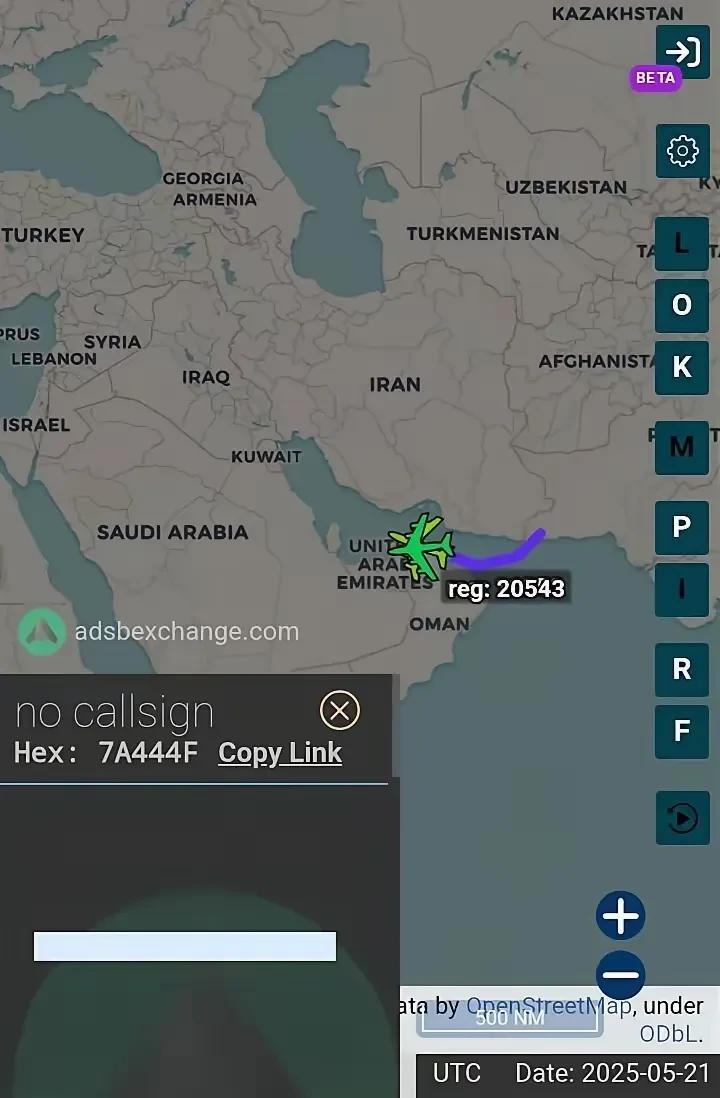Click the adsbexchange.com logo
Screen dimensions: 720x1098
click(x=158, y=632)
